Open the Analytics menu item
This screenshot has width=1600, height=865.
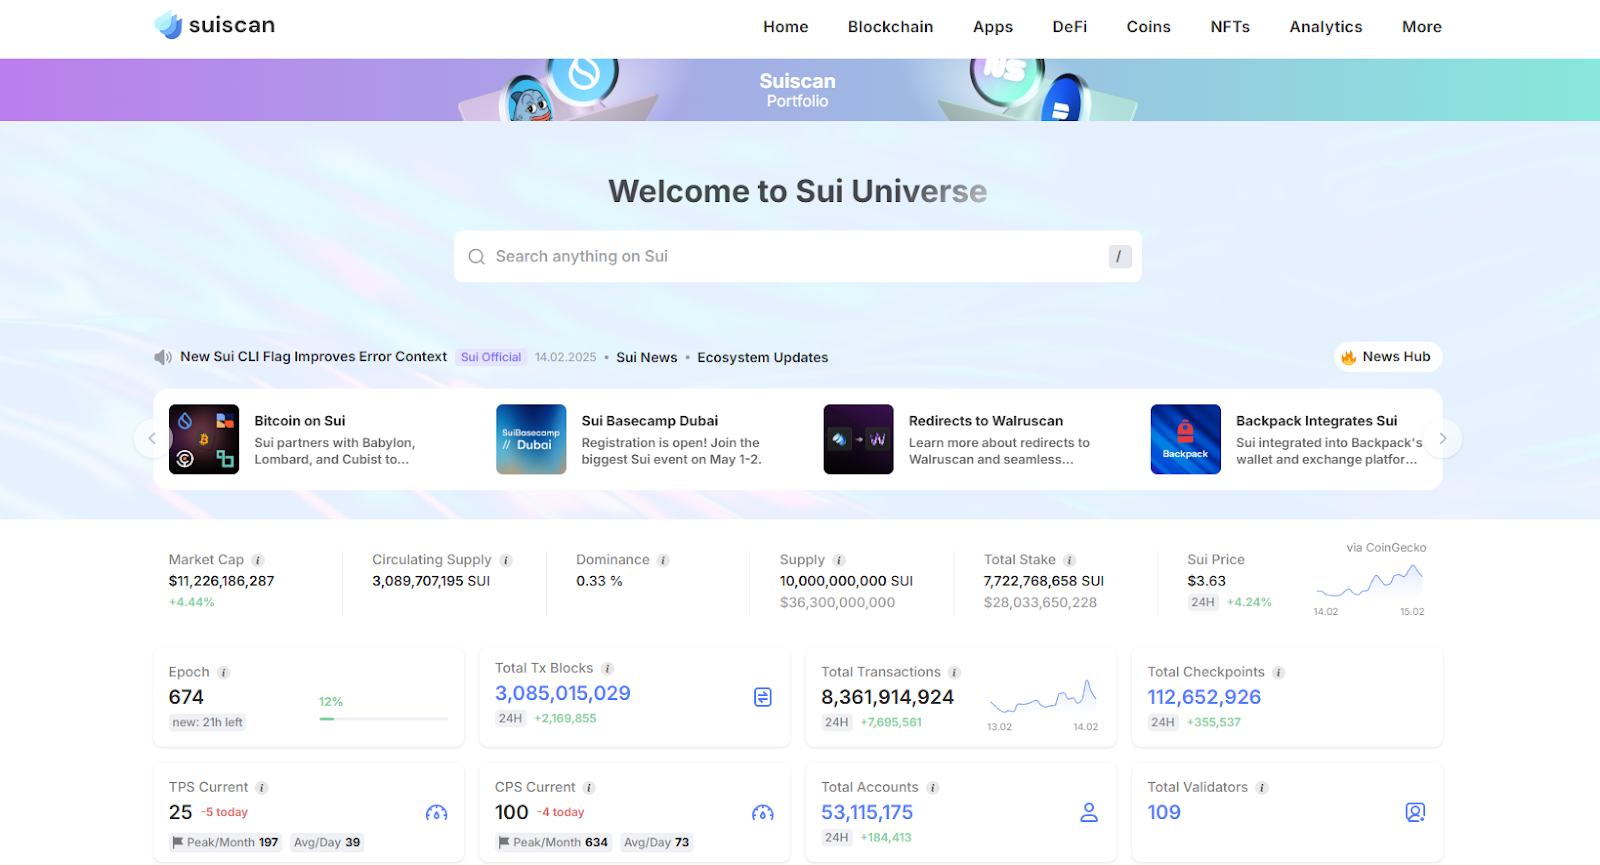1325,27
